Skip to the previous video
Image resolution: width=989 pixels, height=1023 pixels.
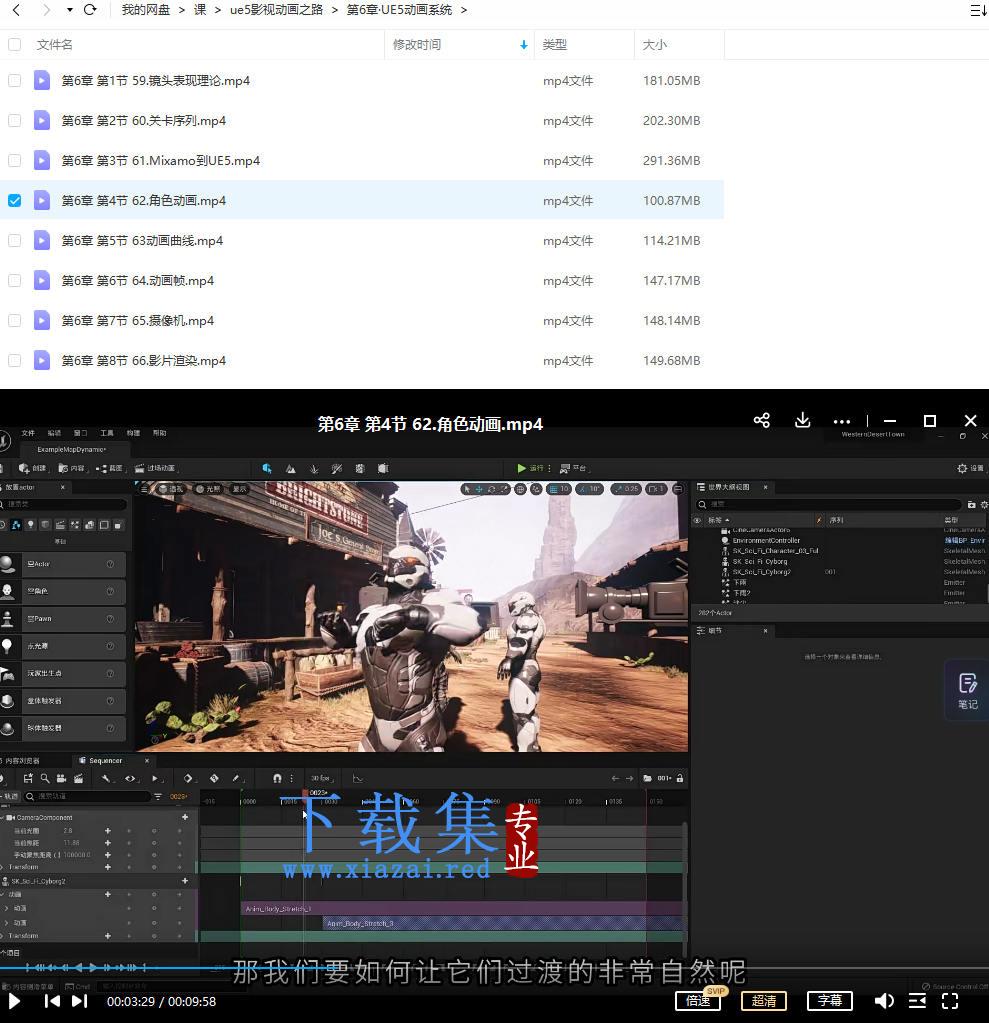52,1001
